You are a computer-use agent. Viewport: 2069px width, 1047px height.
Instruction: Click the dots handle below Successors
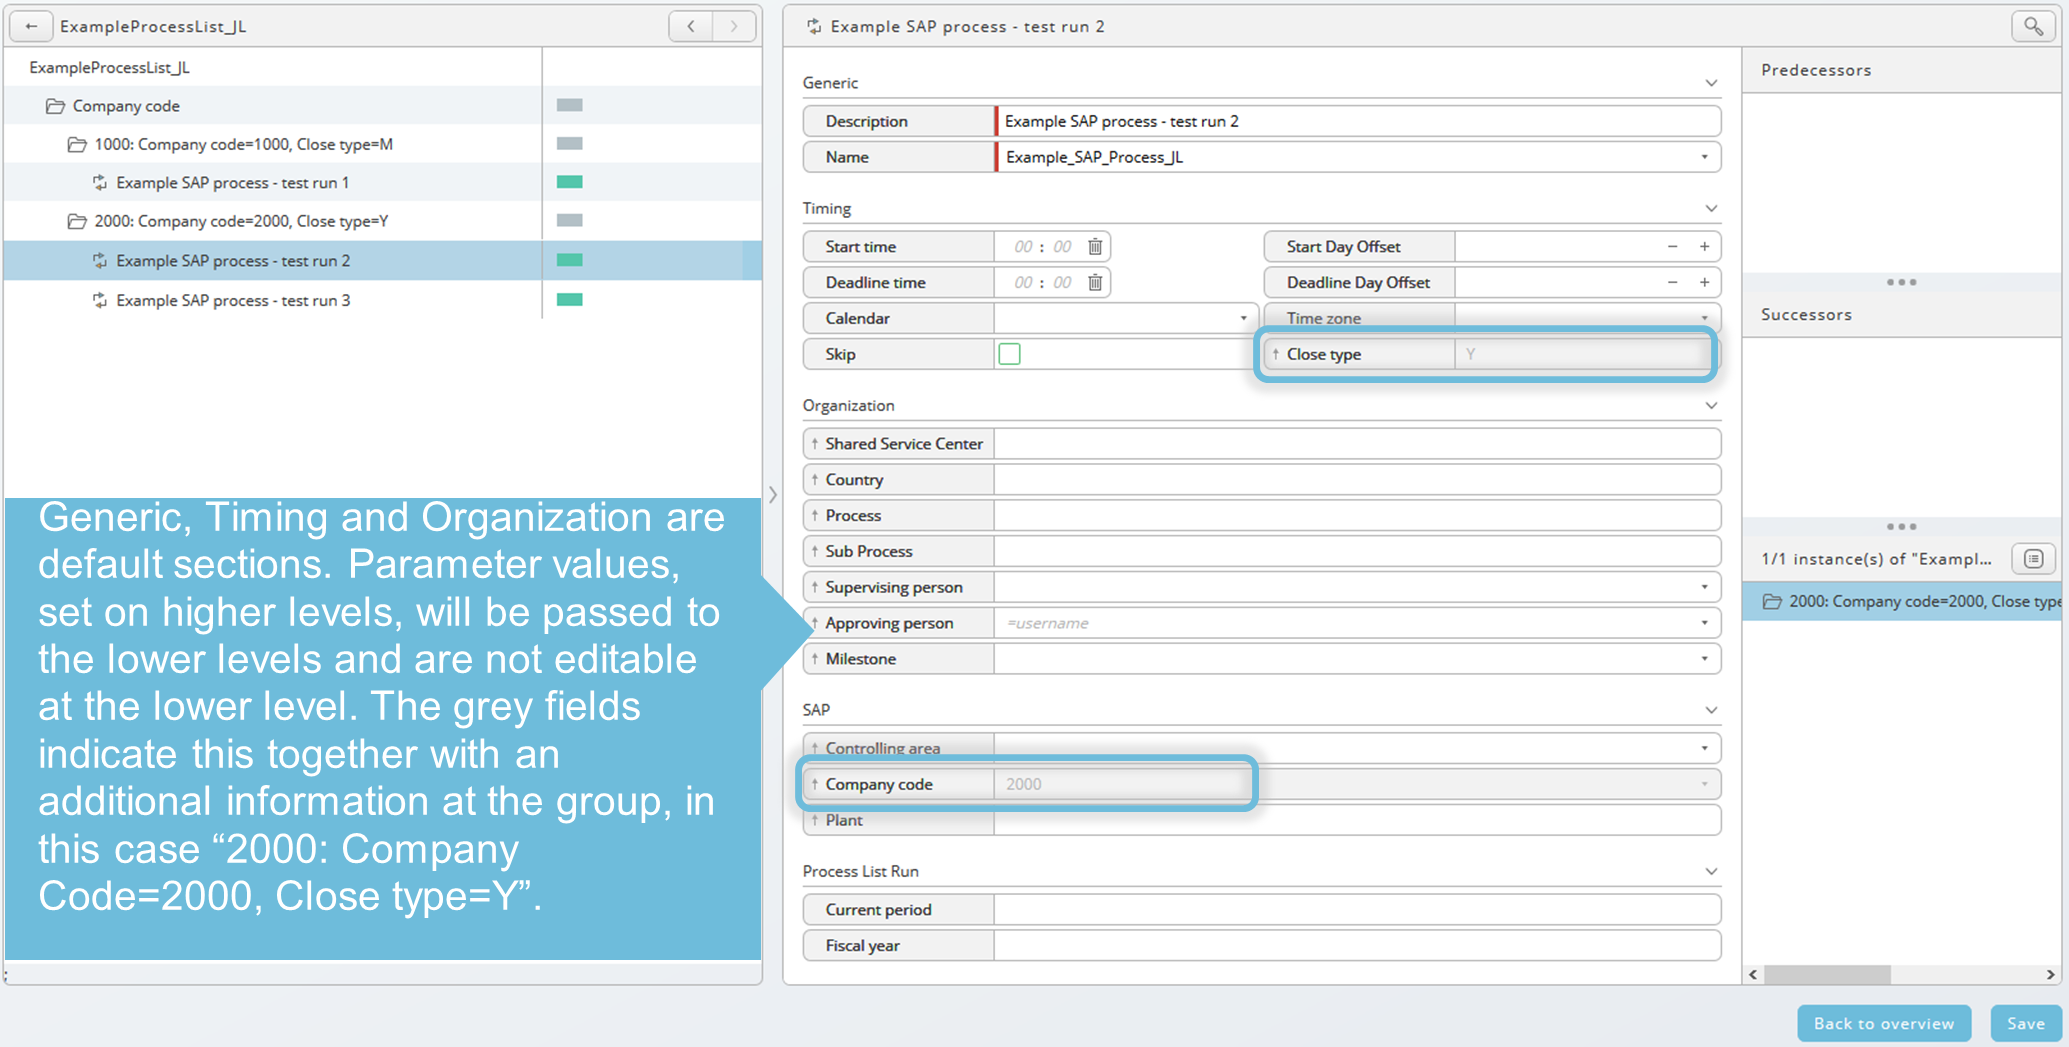pyautogui.click(x=1901, y=526)
